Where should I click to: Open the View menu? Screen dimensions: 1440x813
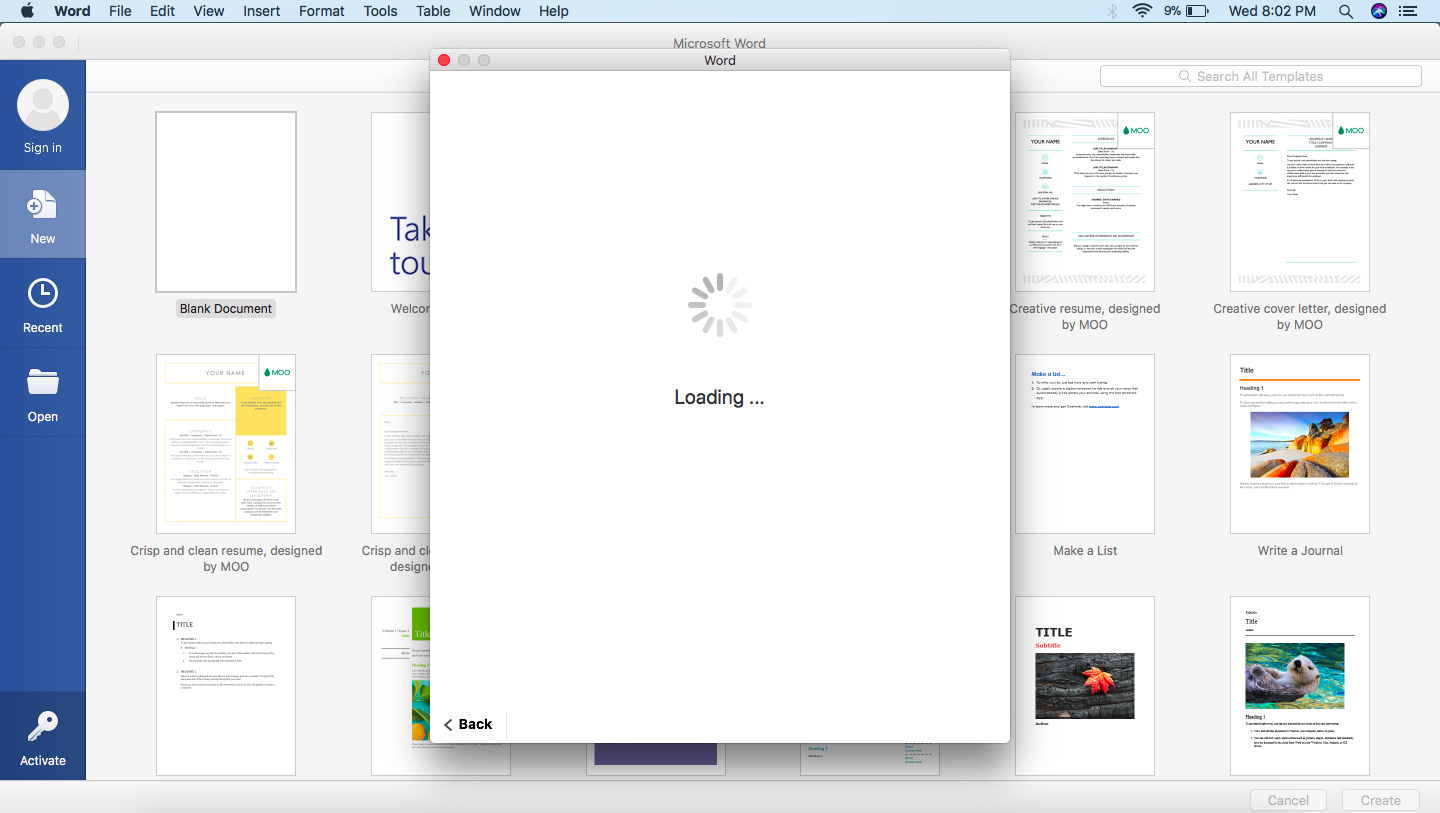tap(208, 11)
